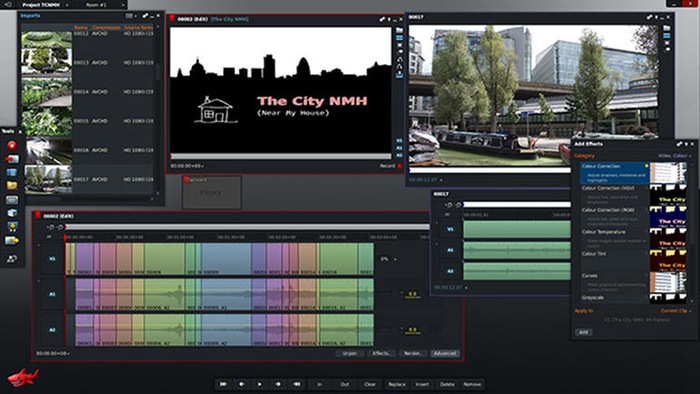This screenshot has height=394, width=700.
Task: Click the Play button in transport bar
Action: point(260,384)
